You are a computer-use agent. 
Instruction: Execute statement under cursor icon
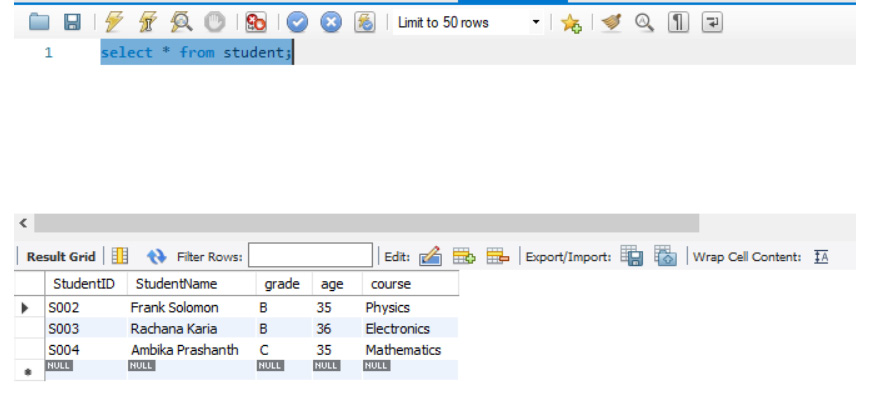coord(148,22)
